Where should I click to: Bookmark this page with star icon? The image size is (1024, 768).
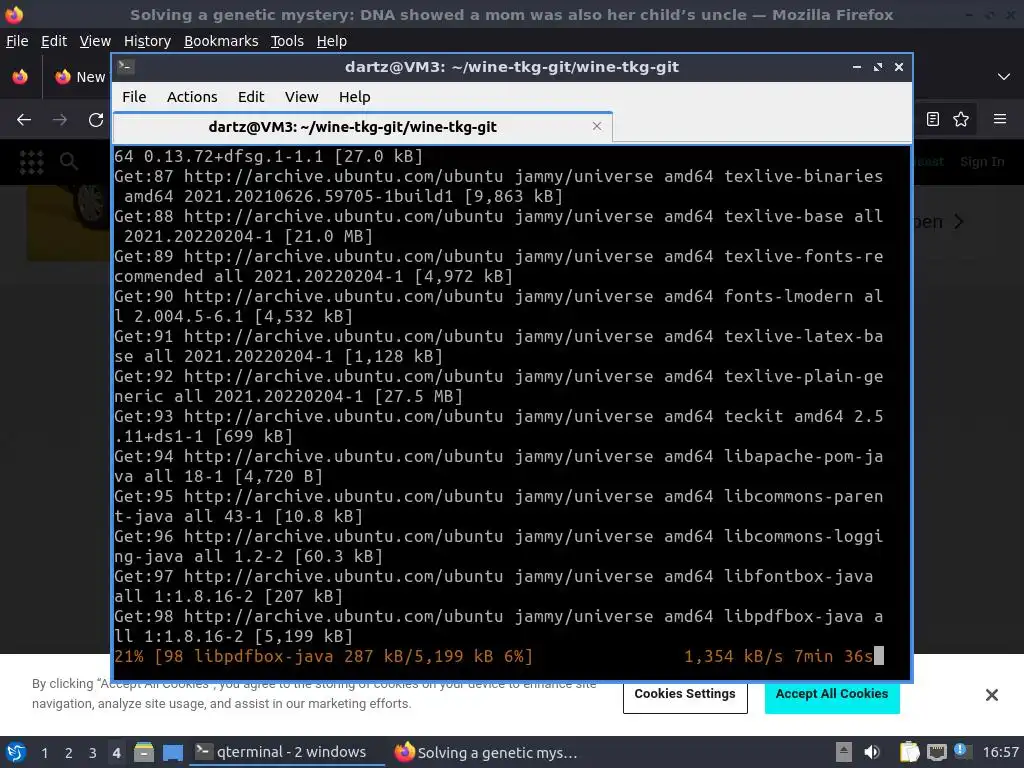[x=961, y=119]
